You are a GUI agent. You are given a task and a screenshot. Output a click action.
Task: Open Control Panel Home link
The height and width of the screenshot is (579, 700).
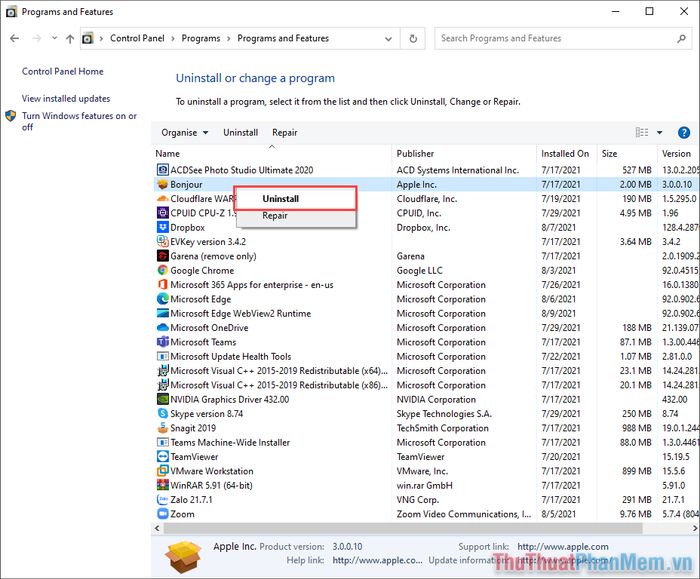coord(62,71)
